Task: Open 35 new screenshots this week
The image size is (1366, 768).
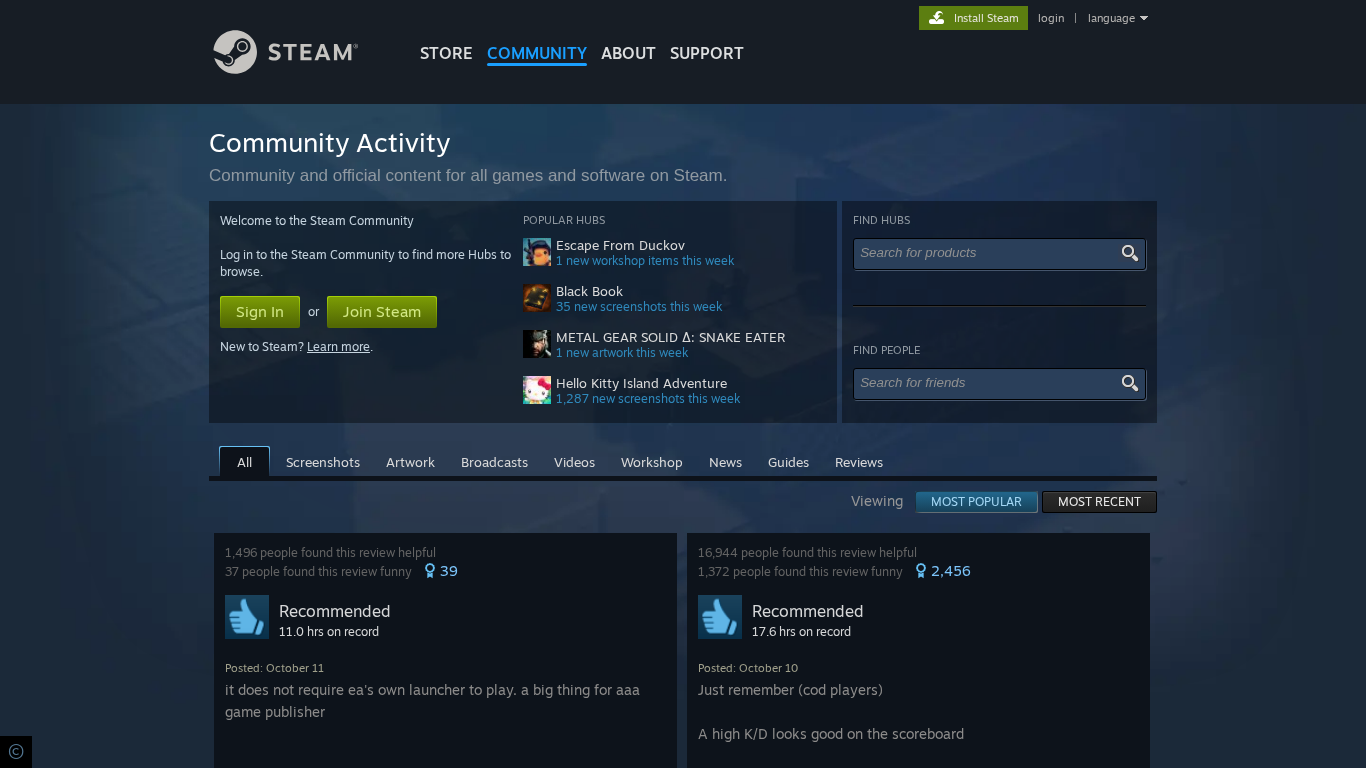Action: coord(639,307)
